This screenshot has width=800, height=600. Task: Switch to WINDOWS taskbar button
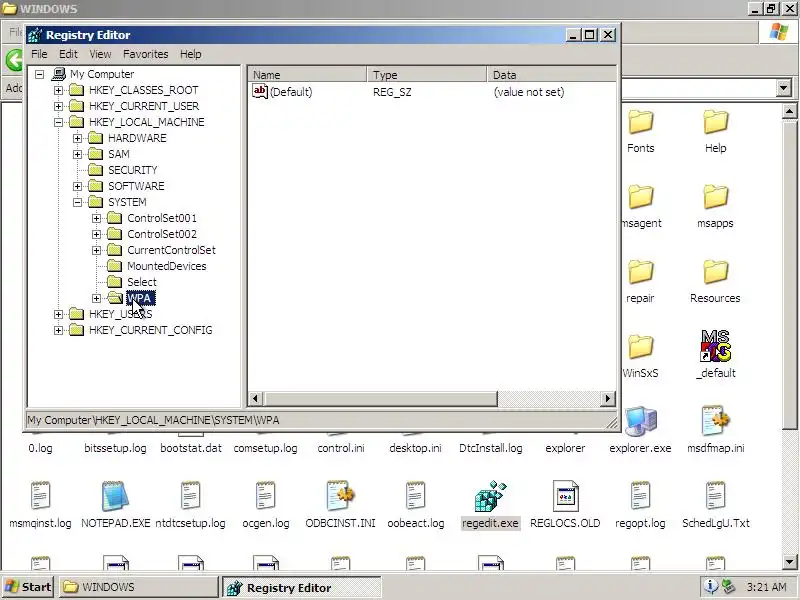[x=138, y=587]
